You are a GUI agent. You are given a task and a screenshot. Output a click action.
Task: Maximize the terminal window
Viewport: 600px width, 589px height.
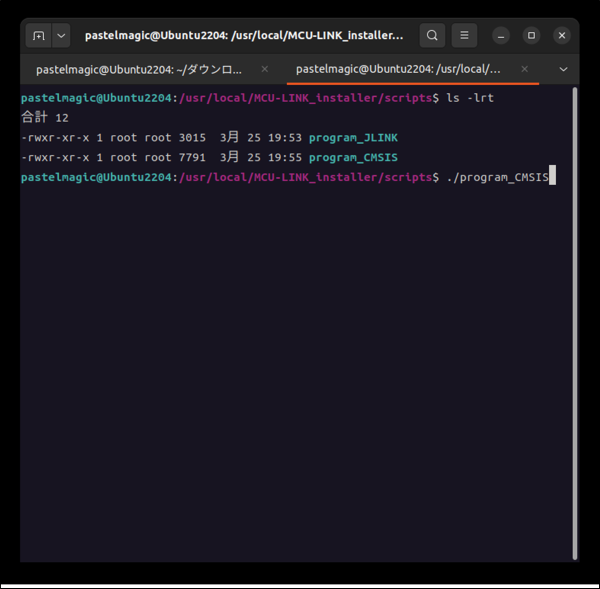click(531, 35)
